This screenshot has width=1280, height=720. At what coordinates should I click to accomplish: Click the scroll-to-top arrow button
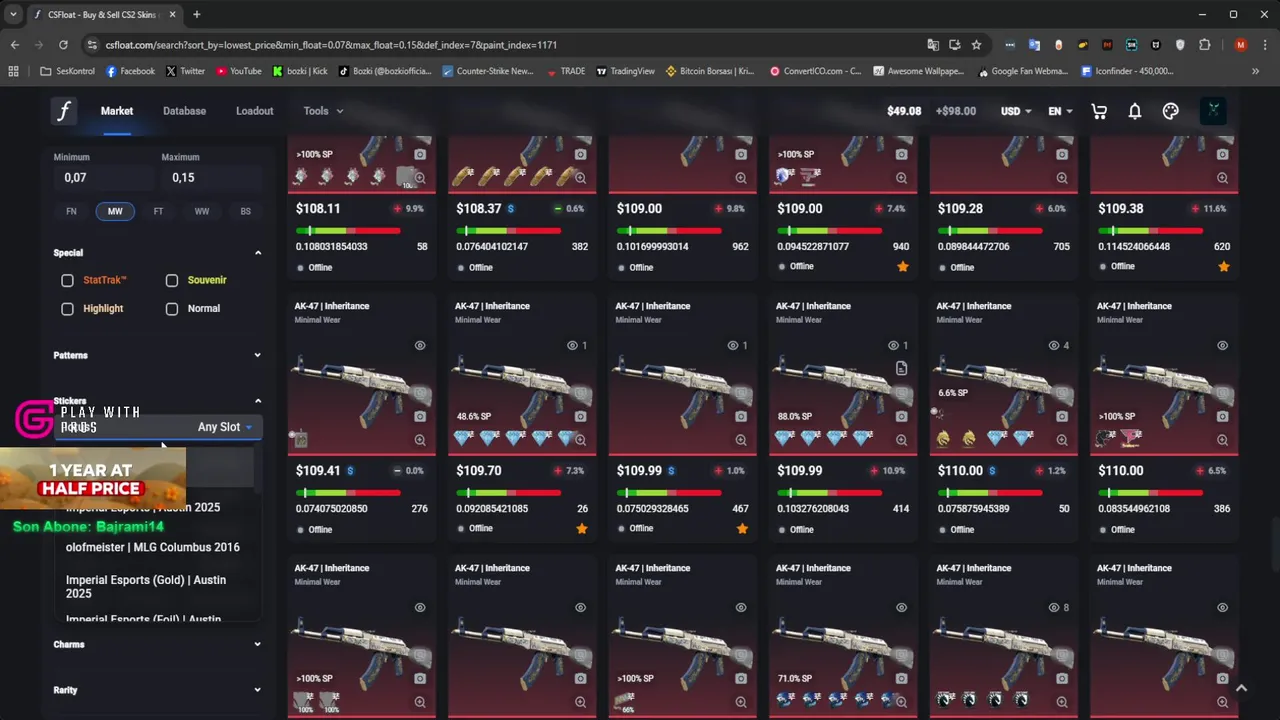pos(1241,688)
